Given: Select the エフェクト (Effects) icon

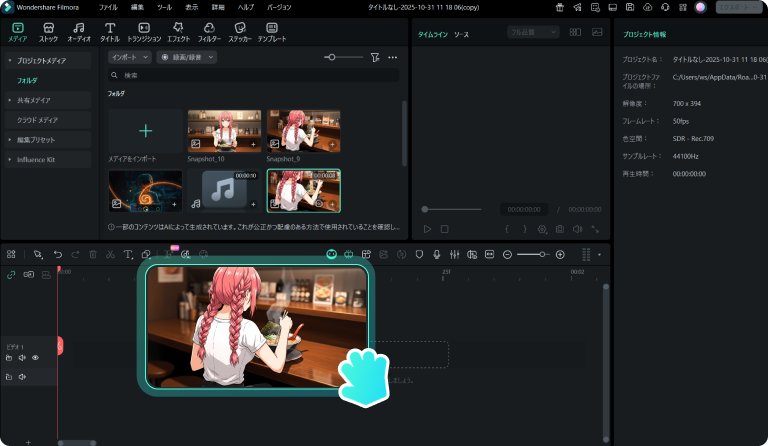Looking at the screenshot, I should (x=178, y=31).
